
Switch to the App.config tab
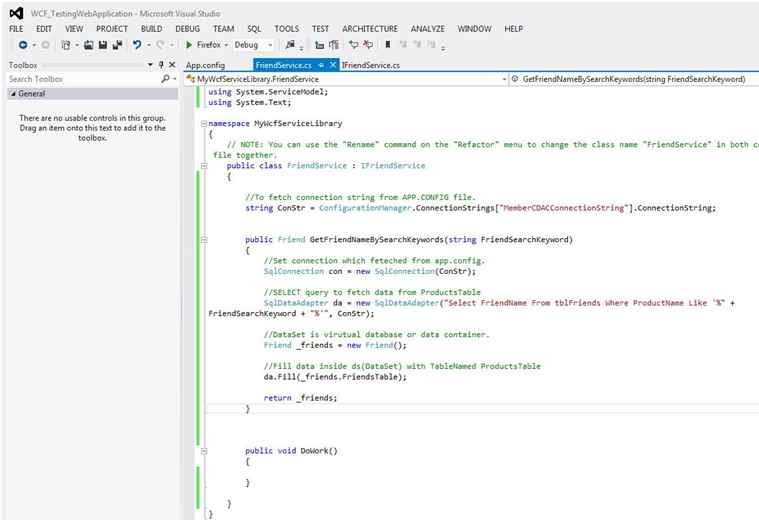point(205,65)
